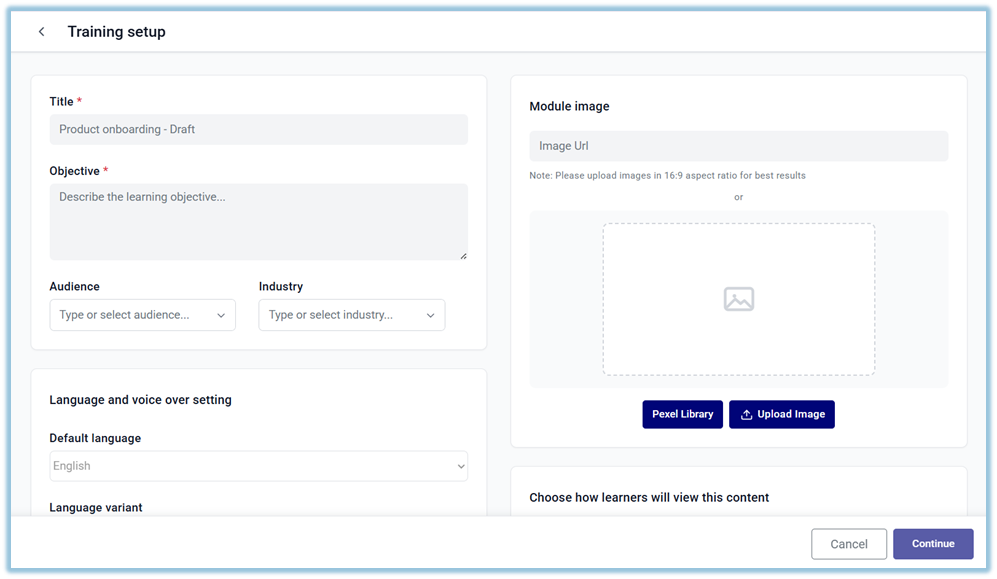This screenshot has width=997, height=579.
Task: Open the English default language selector
Action: [250, 466]
